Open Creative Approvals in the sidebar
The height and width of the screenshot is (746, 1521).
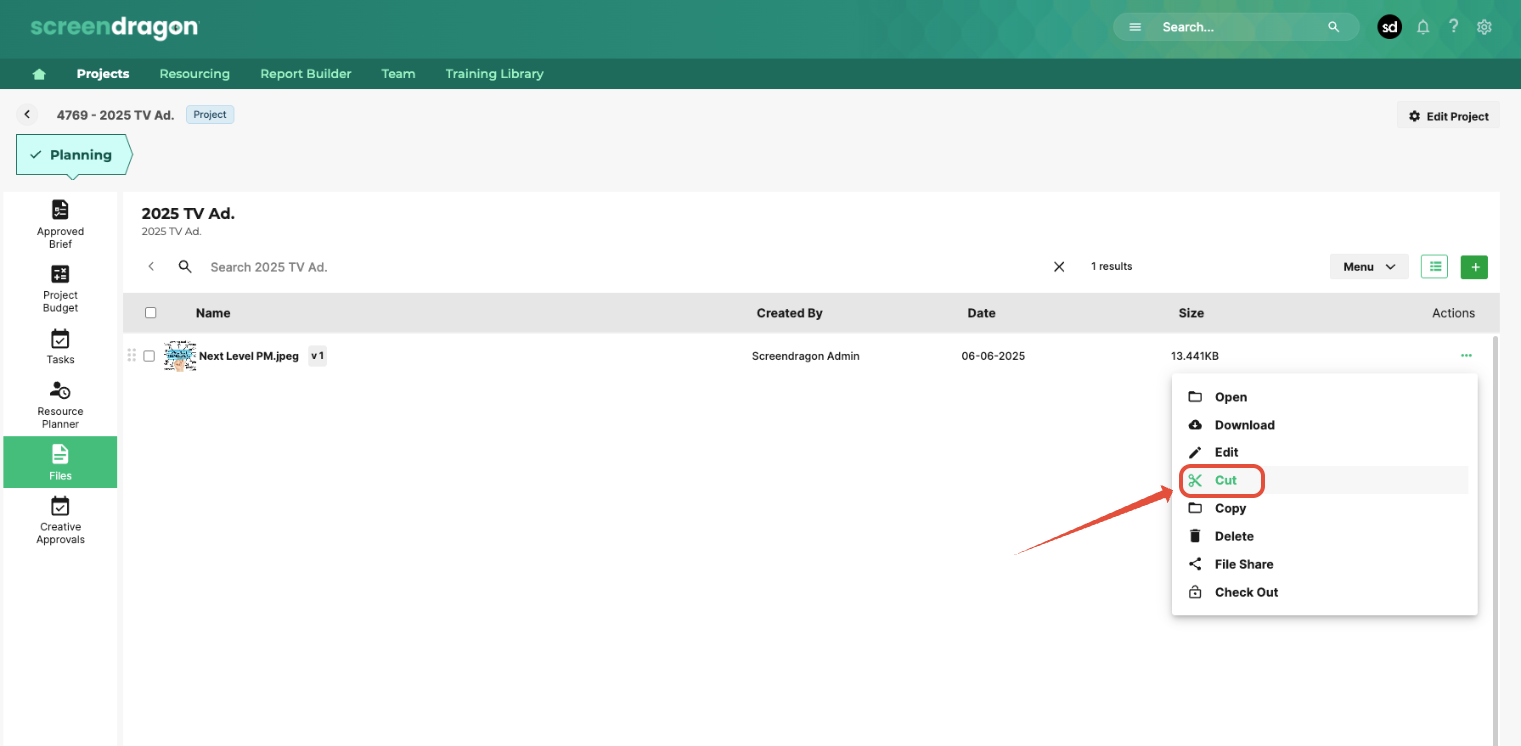(60, 520)
